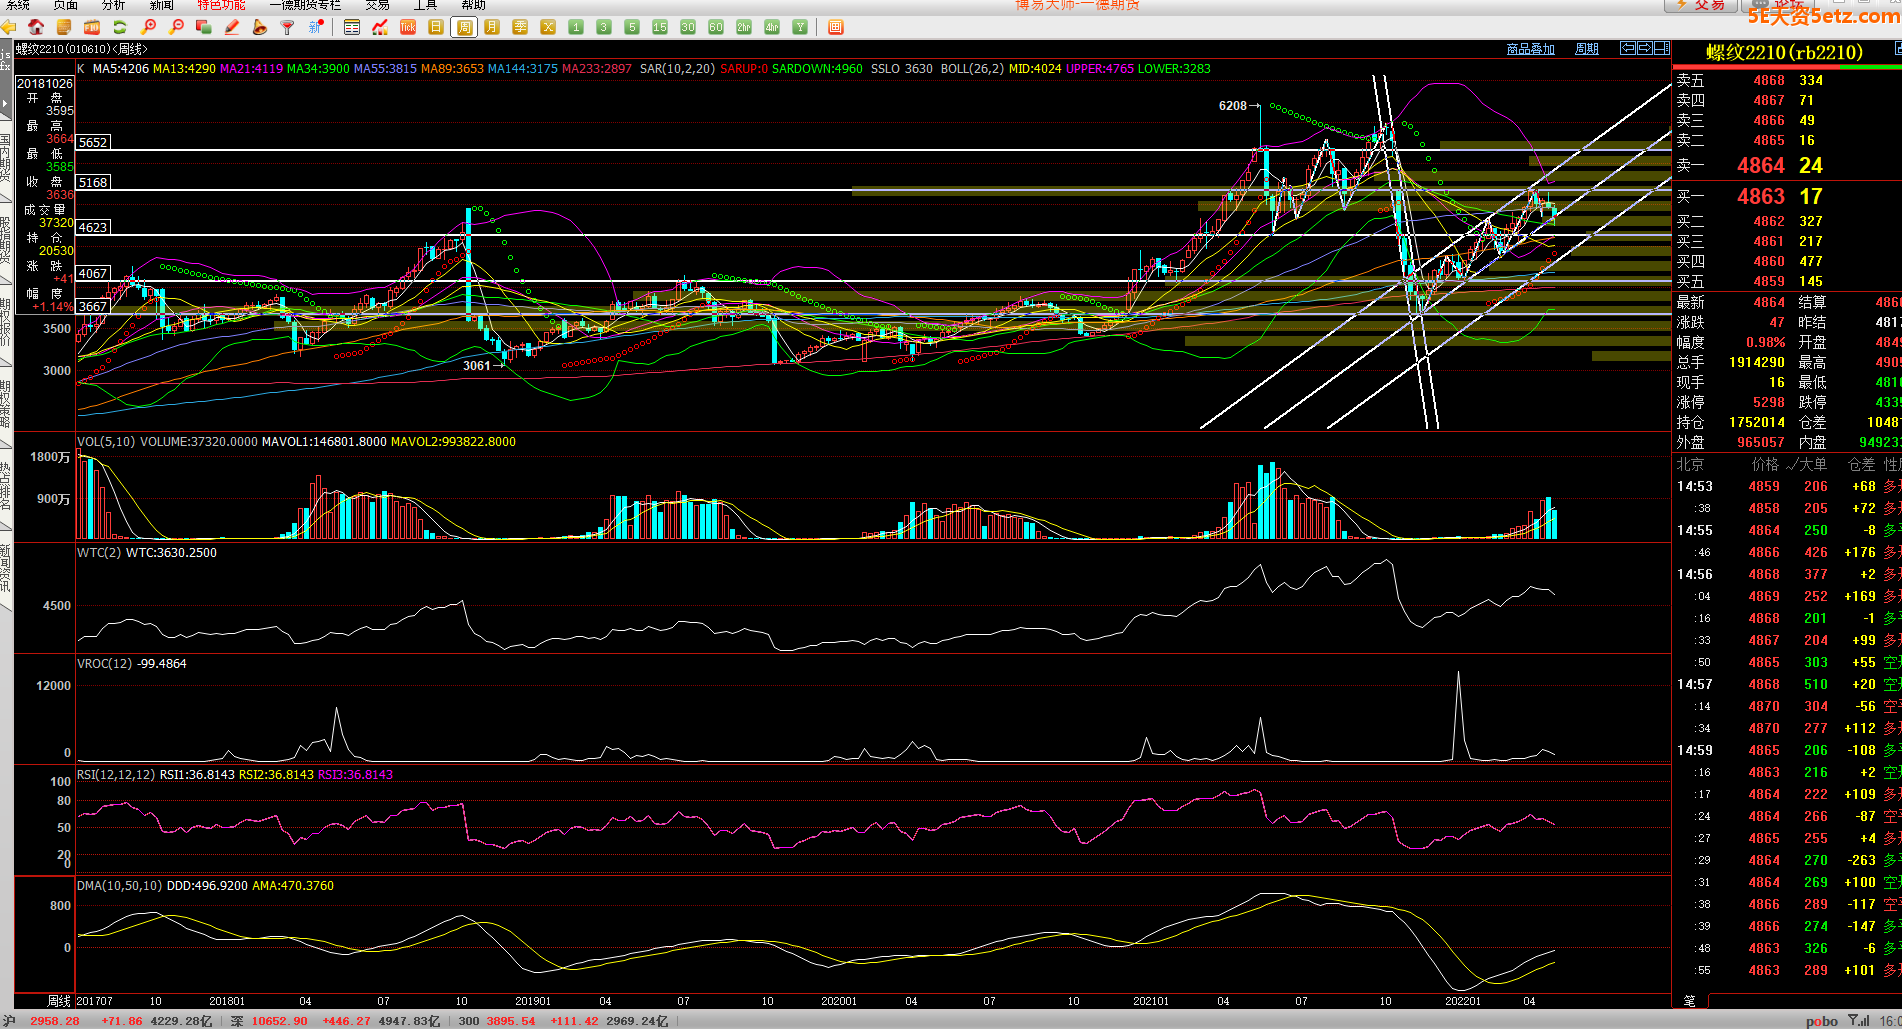Open the 页面 menu
This screenshot has width=1902, height=1029.
pos(66,5)
